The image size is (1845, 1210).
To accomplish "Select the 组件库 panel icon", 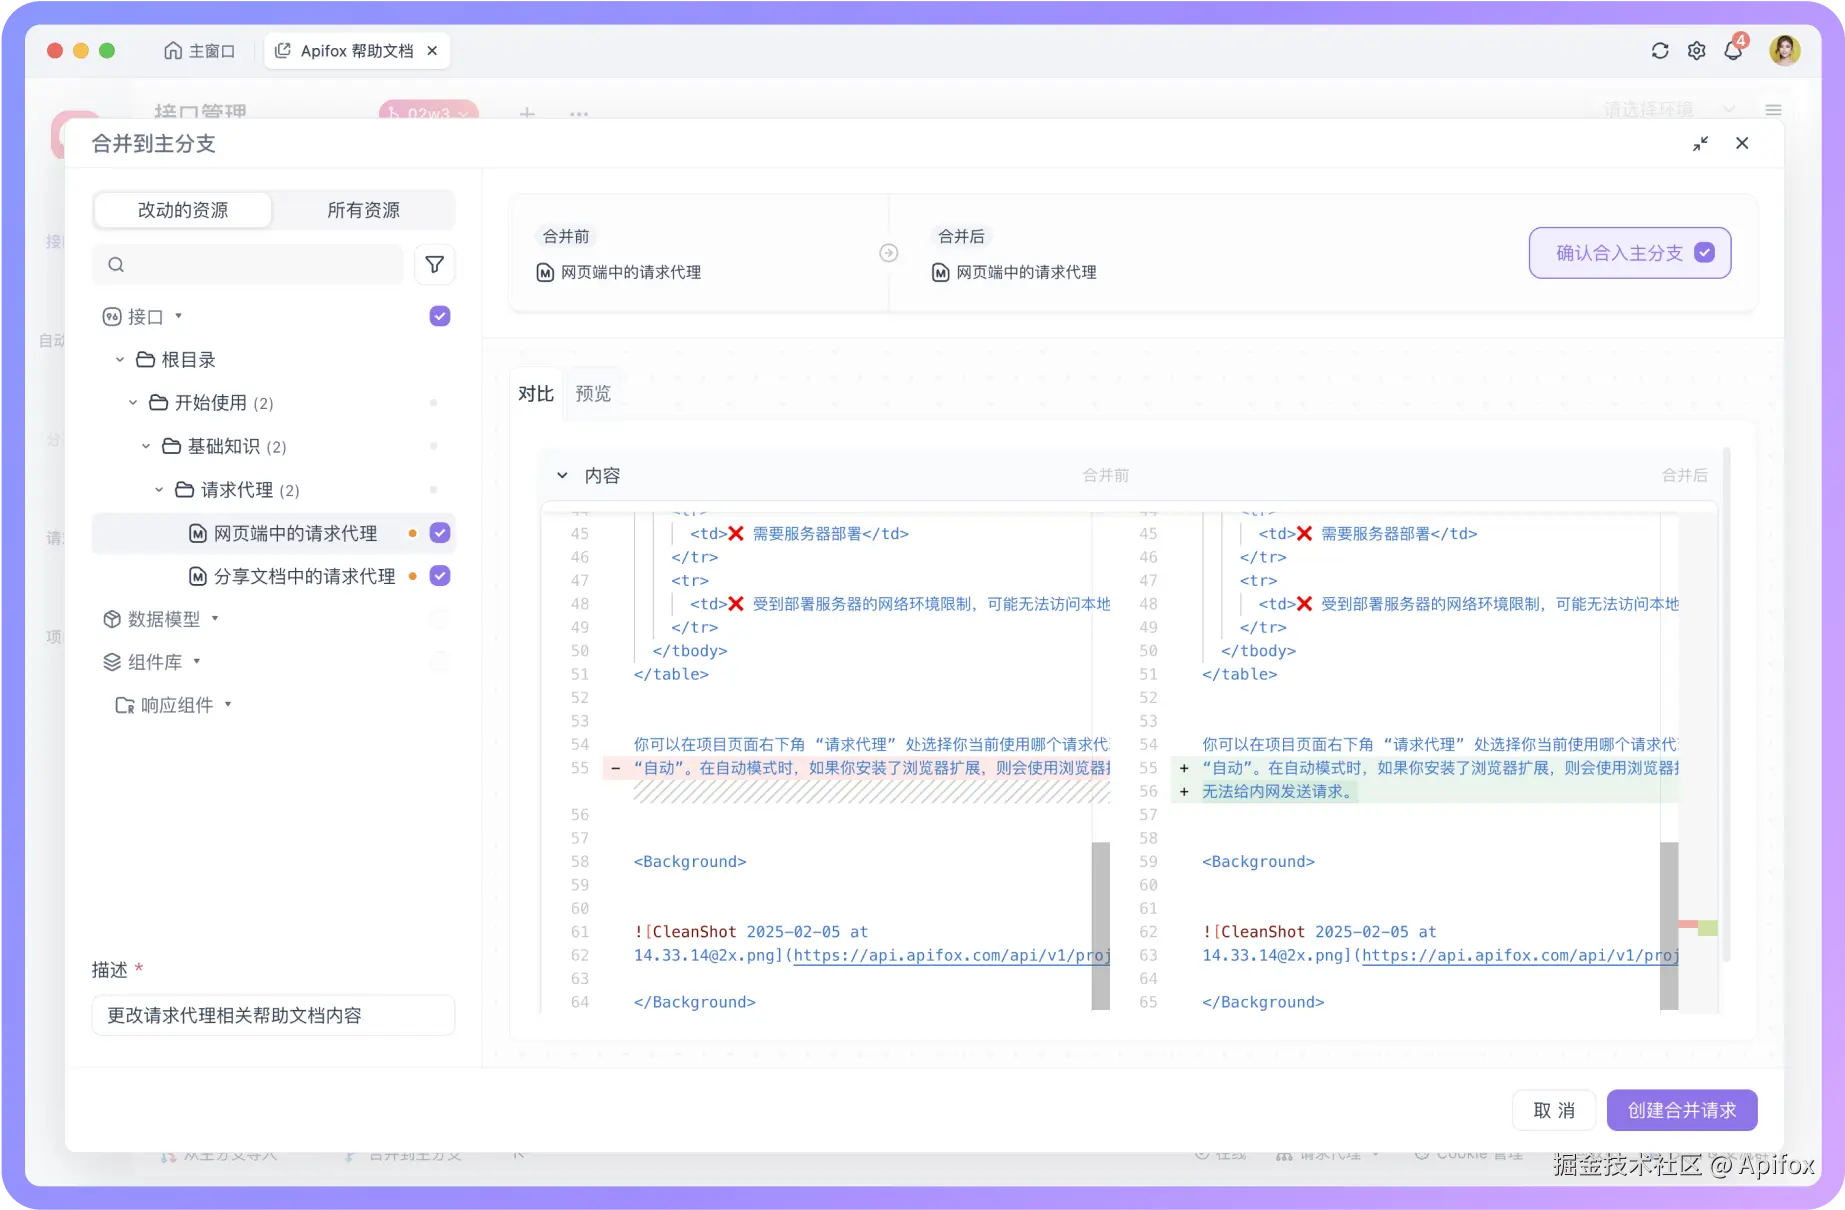I will [111, 661].
